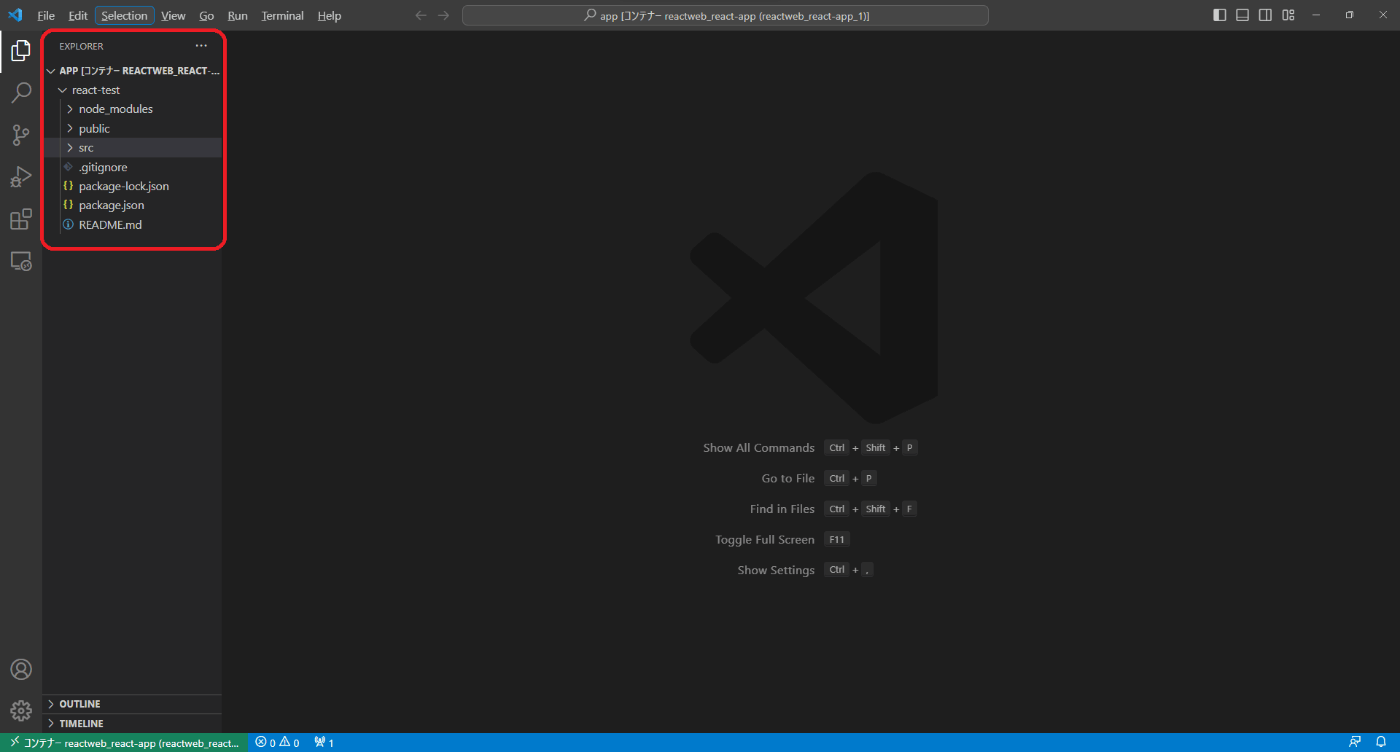The height and width of the screenshot is (752, 1400).
Task: Toggle the Panel layout icon
Action: tap(1242, 15)
